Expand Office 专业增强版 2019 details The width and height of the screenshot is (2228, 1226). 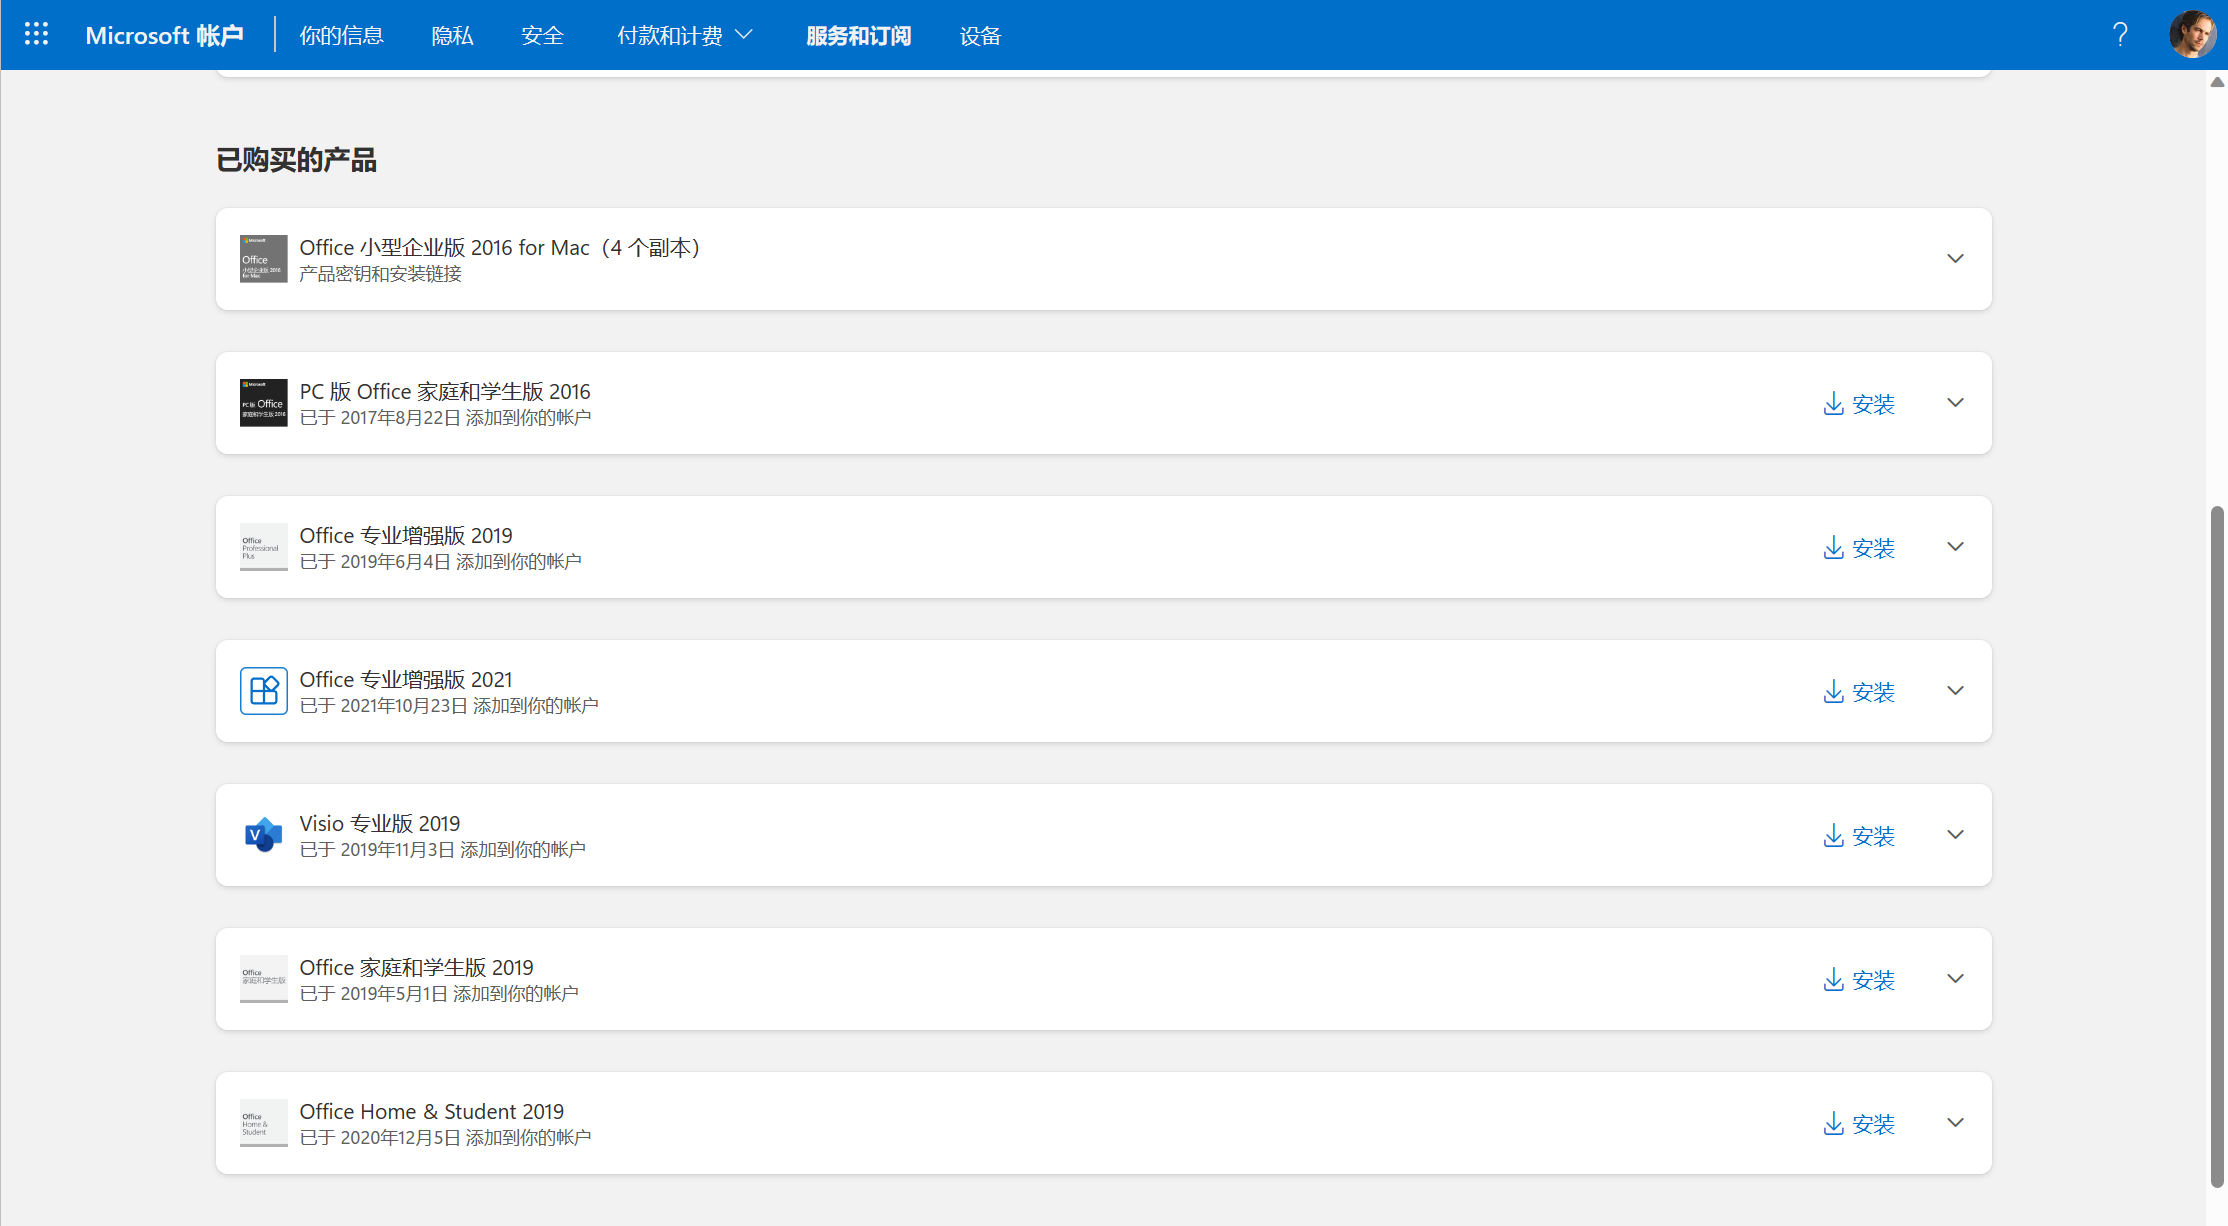point(1956,547)
